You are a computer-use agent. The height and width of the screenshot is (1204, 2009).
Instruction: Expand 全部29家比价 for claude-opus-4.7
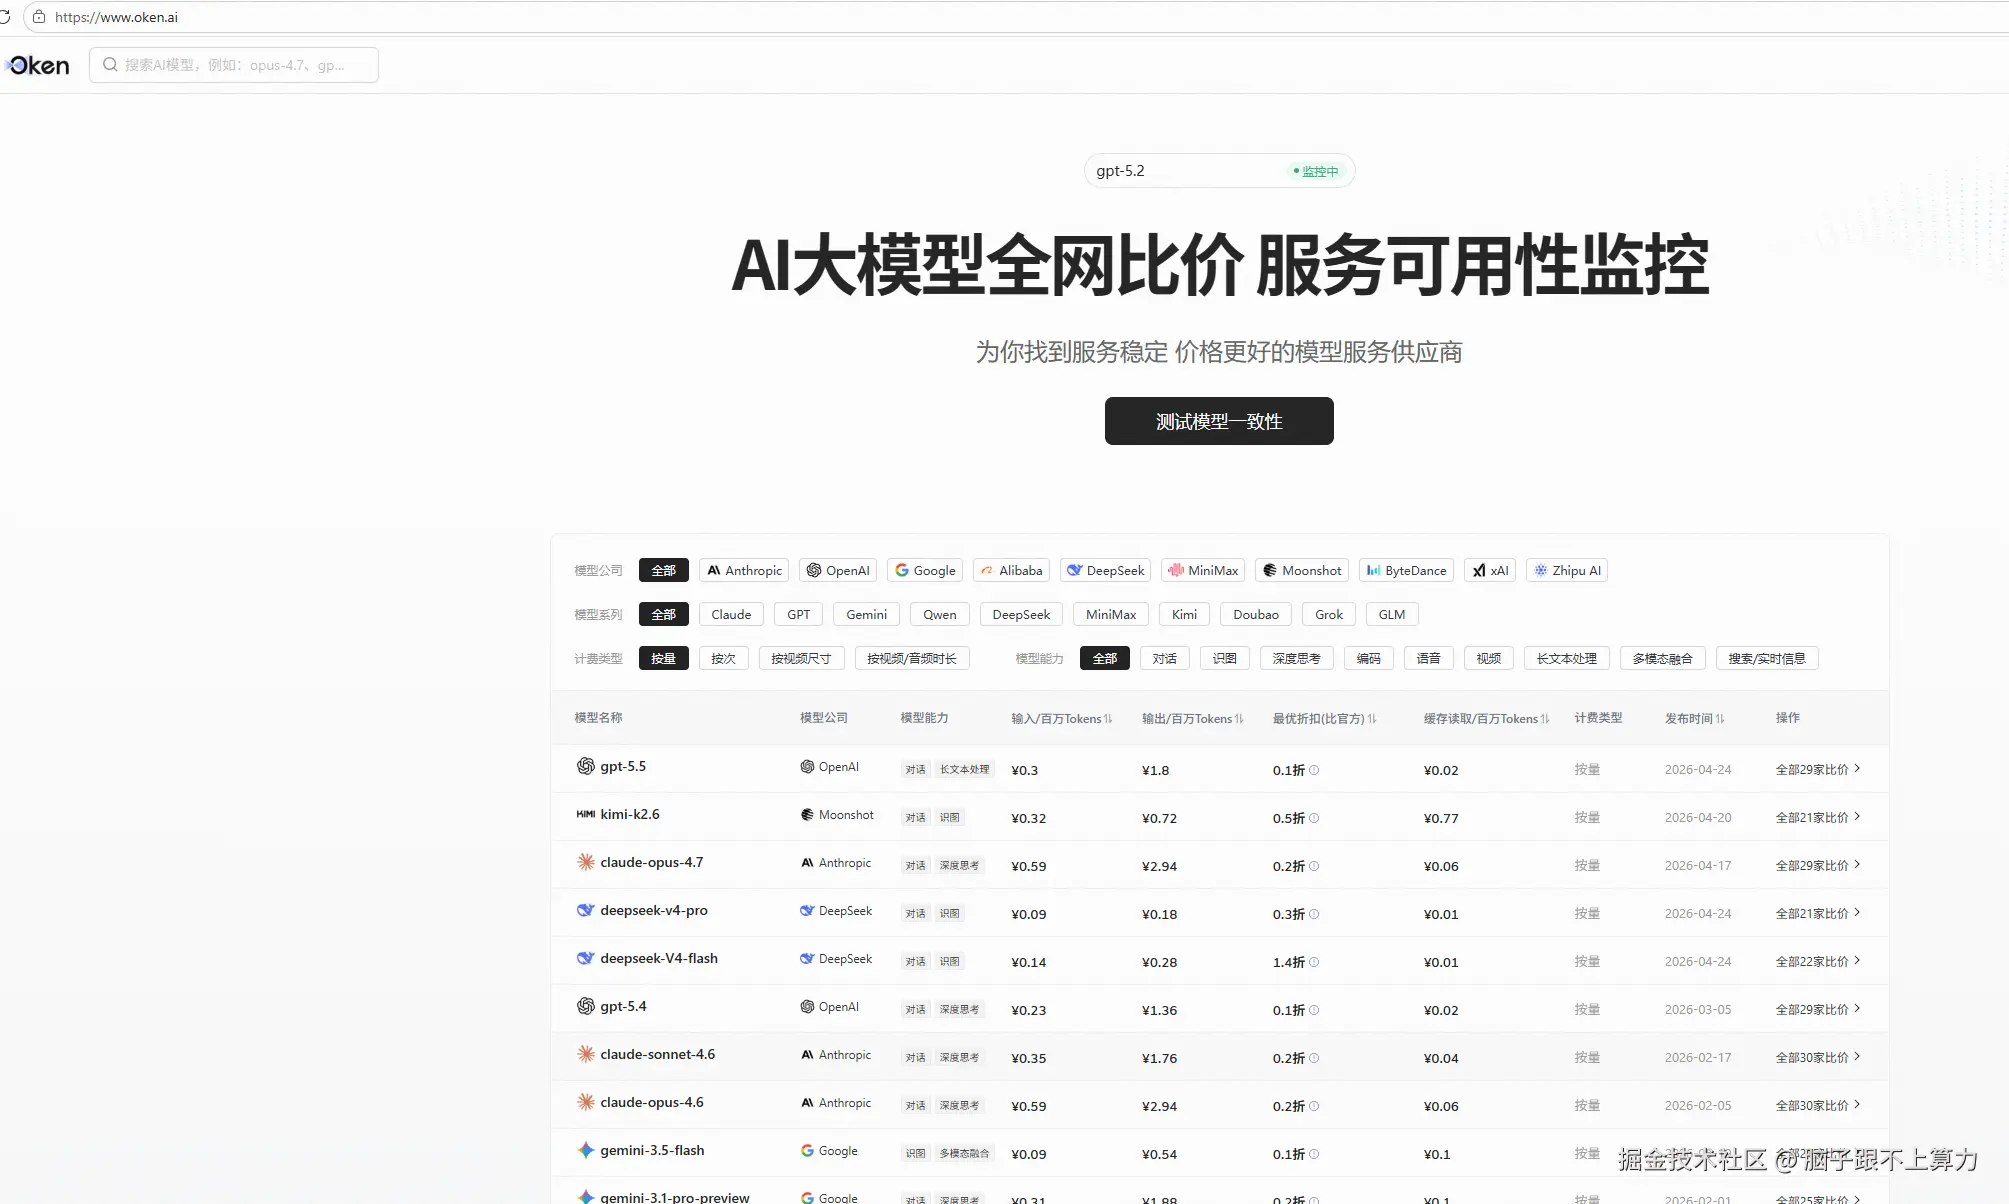click(1818, 865)
